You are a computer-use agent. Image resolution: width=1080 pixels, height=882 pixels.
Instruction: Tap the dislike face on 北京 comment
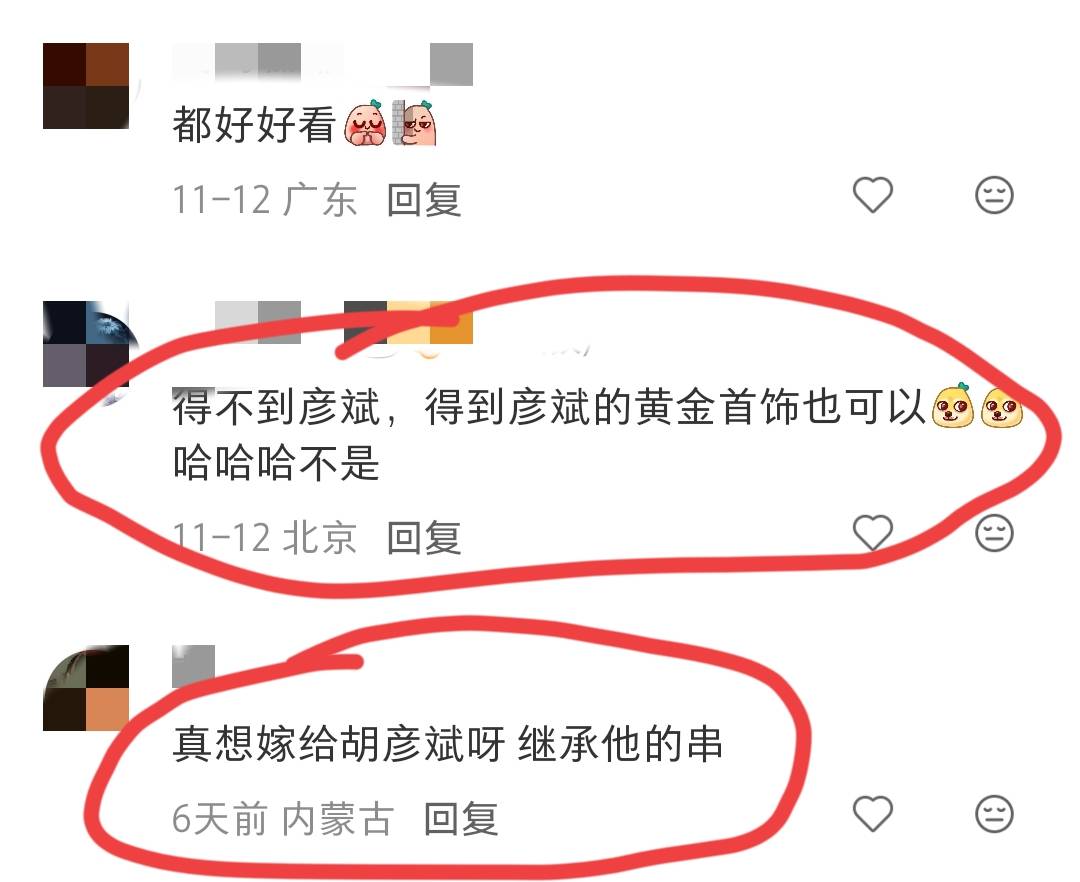coord(995,532)
